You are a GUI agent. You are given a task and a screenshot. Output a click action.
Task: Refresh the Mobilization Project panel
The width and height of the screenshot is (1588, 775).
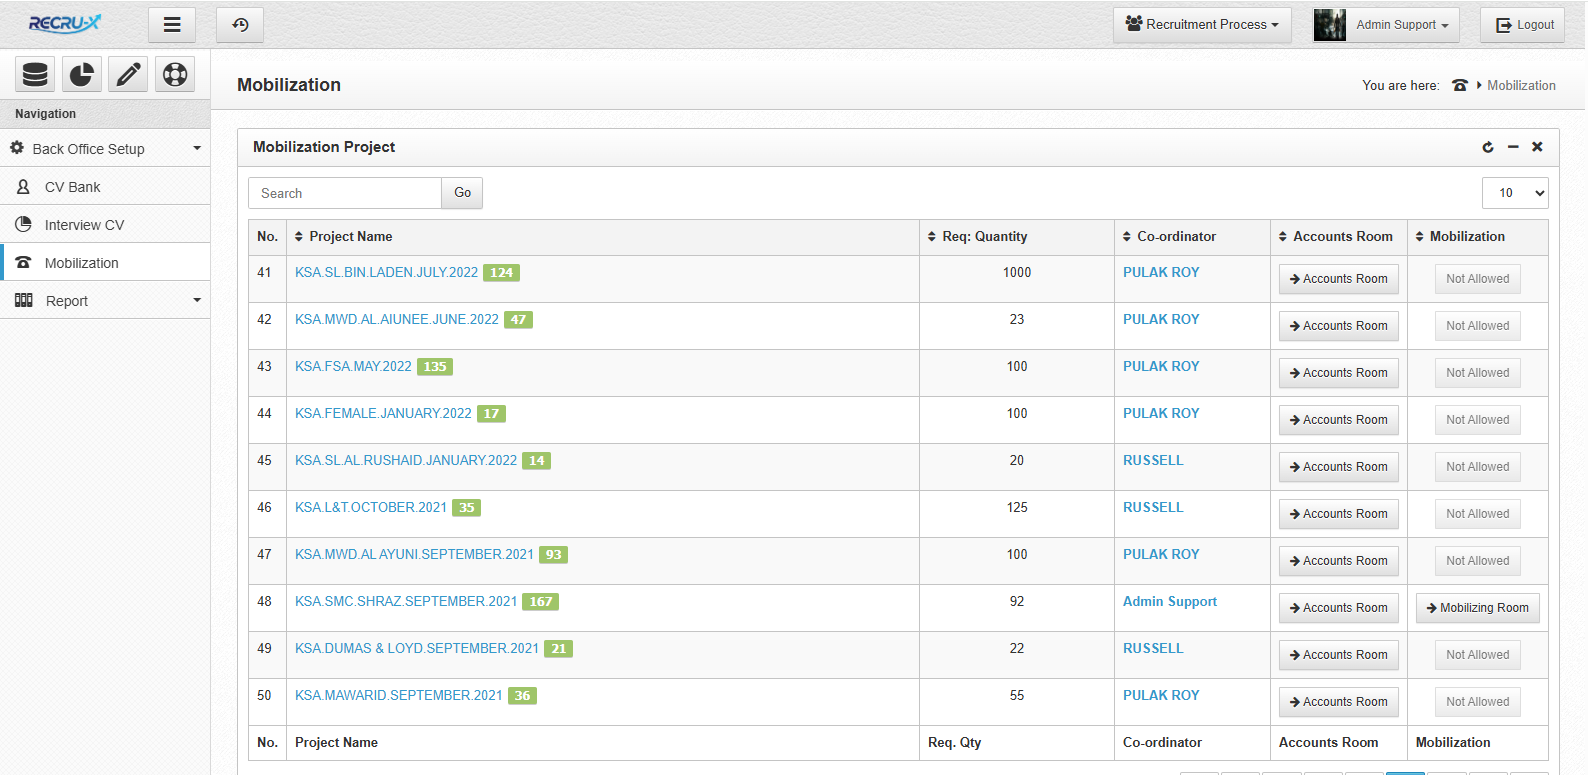pyautogui.click(x=1488, y=147)
